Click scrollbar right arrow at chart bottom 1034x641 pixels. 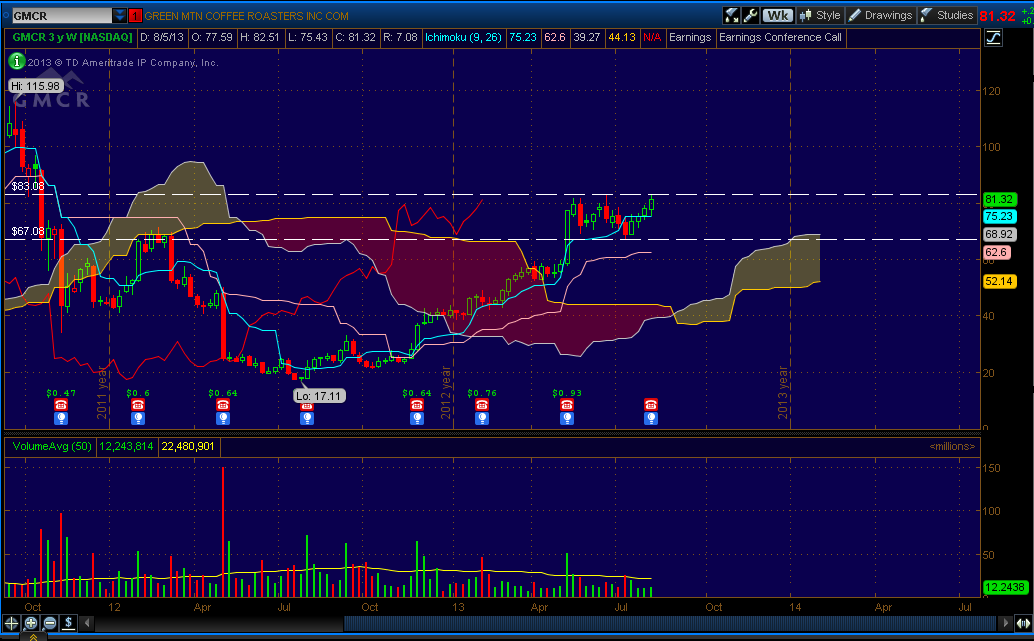[1005, 623]
